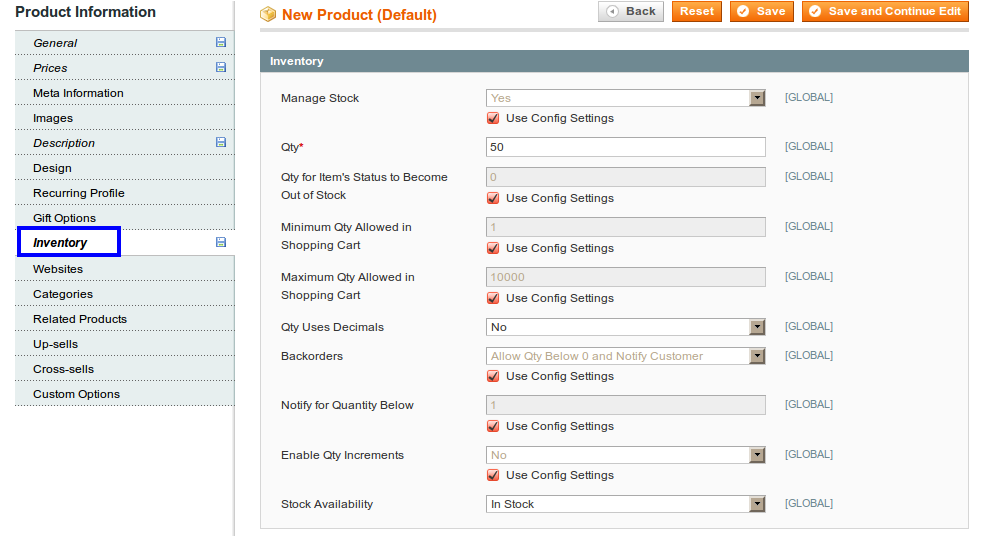The width and height of the screenshot is (986, 536).
Task: Click the Qty input field
Action: click(626, 147)
